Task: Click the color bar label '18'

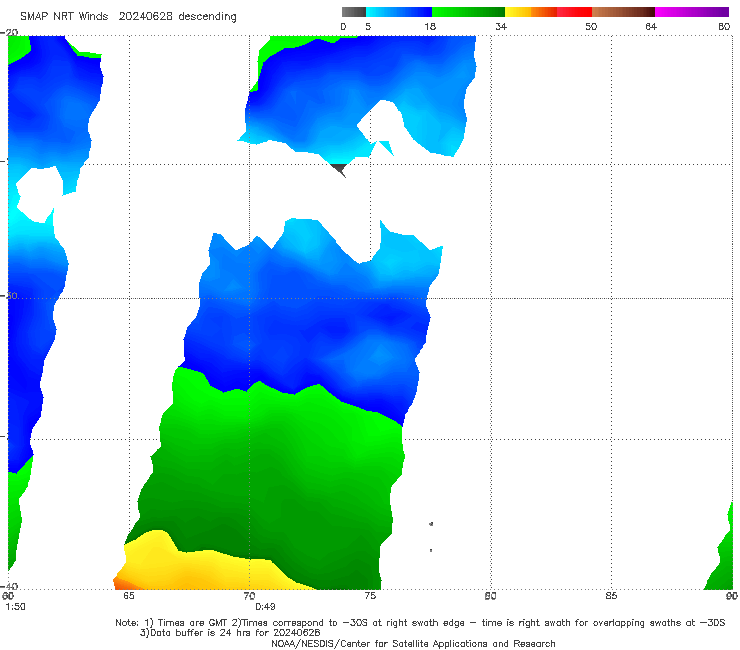Action: (x=430, y=26)
